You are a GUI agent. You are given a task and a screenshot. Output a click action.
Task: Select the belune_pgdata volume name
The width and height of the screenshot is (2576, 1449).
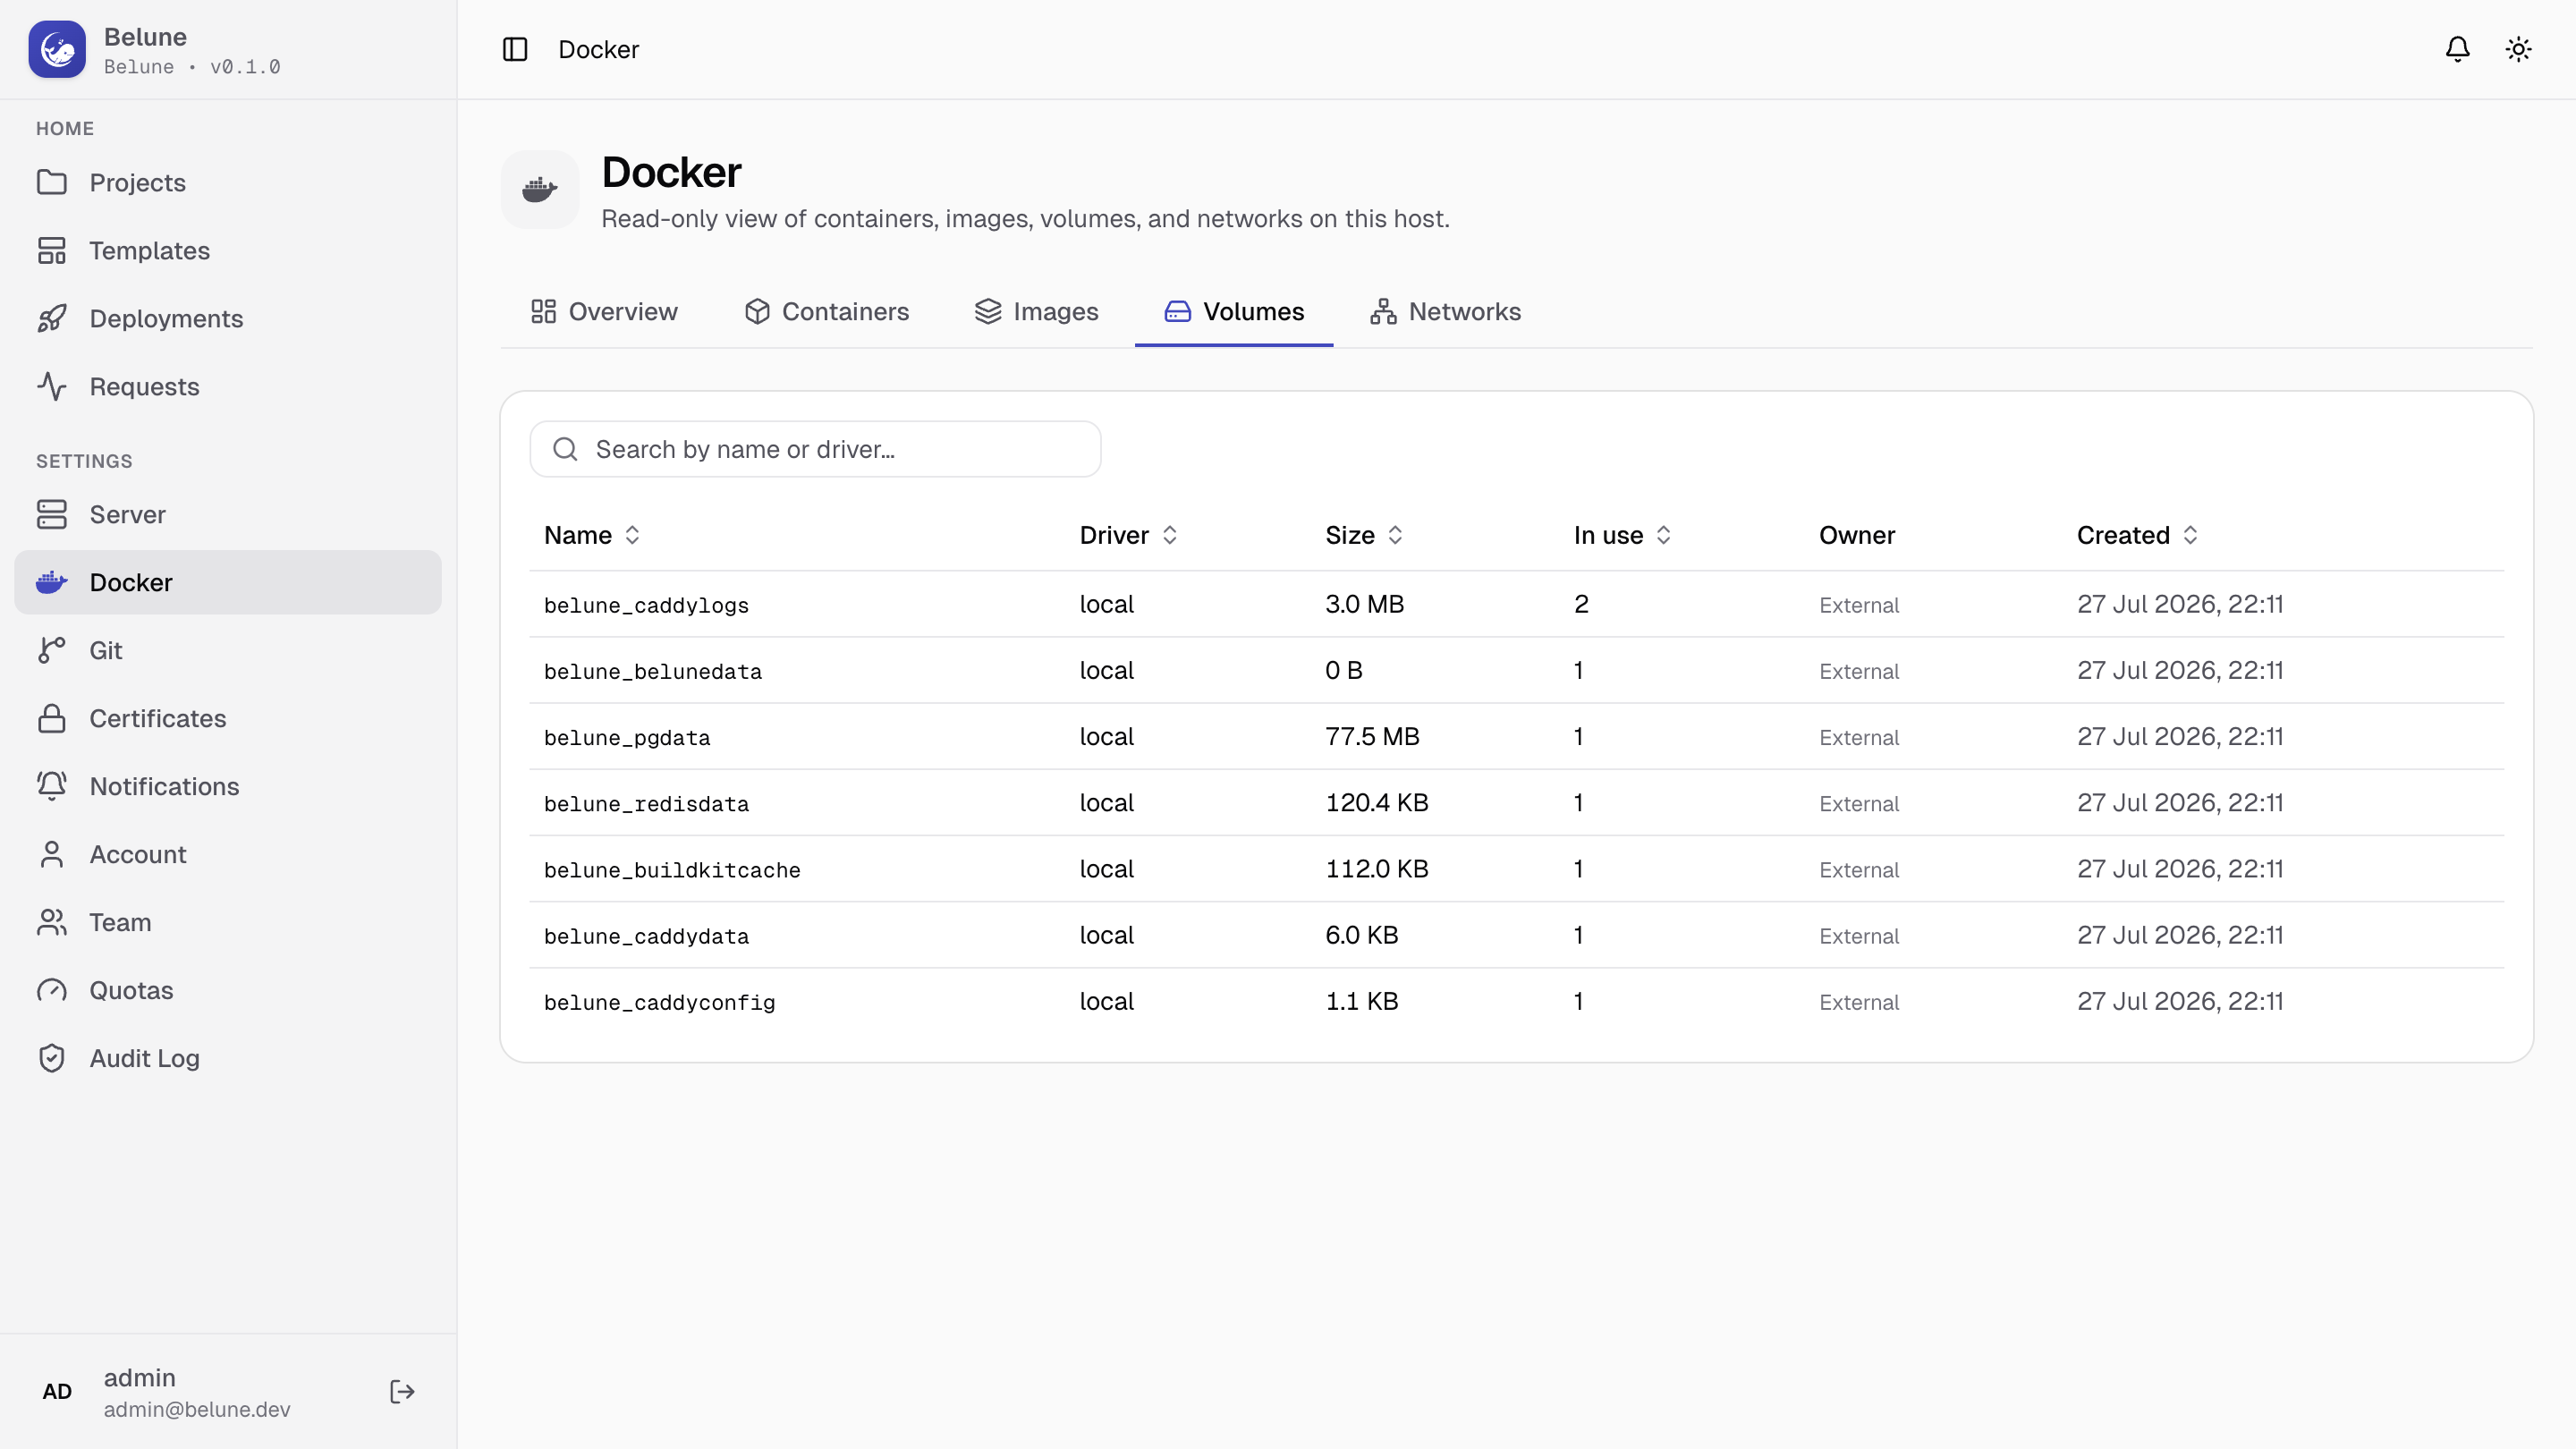pos(627,737)
